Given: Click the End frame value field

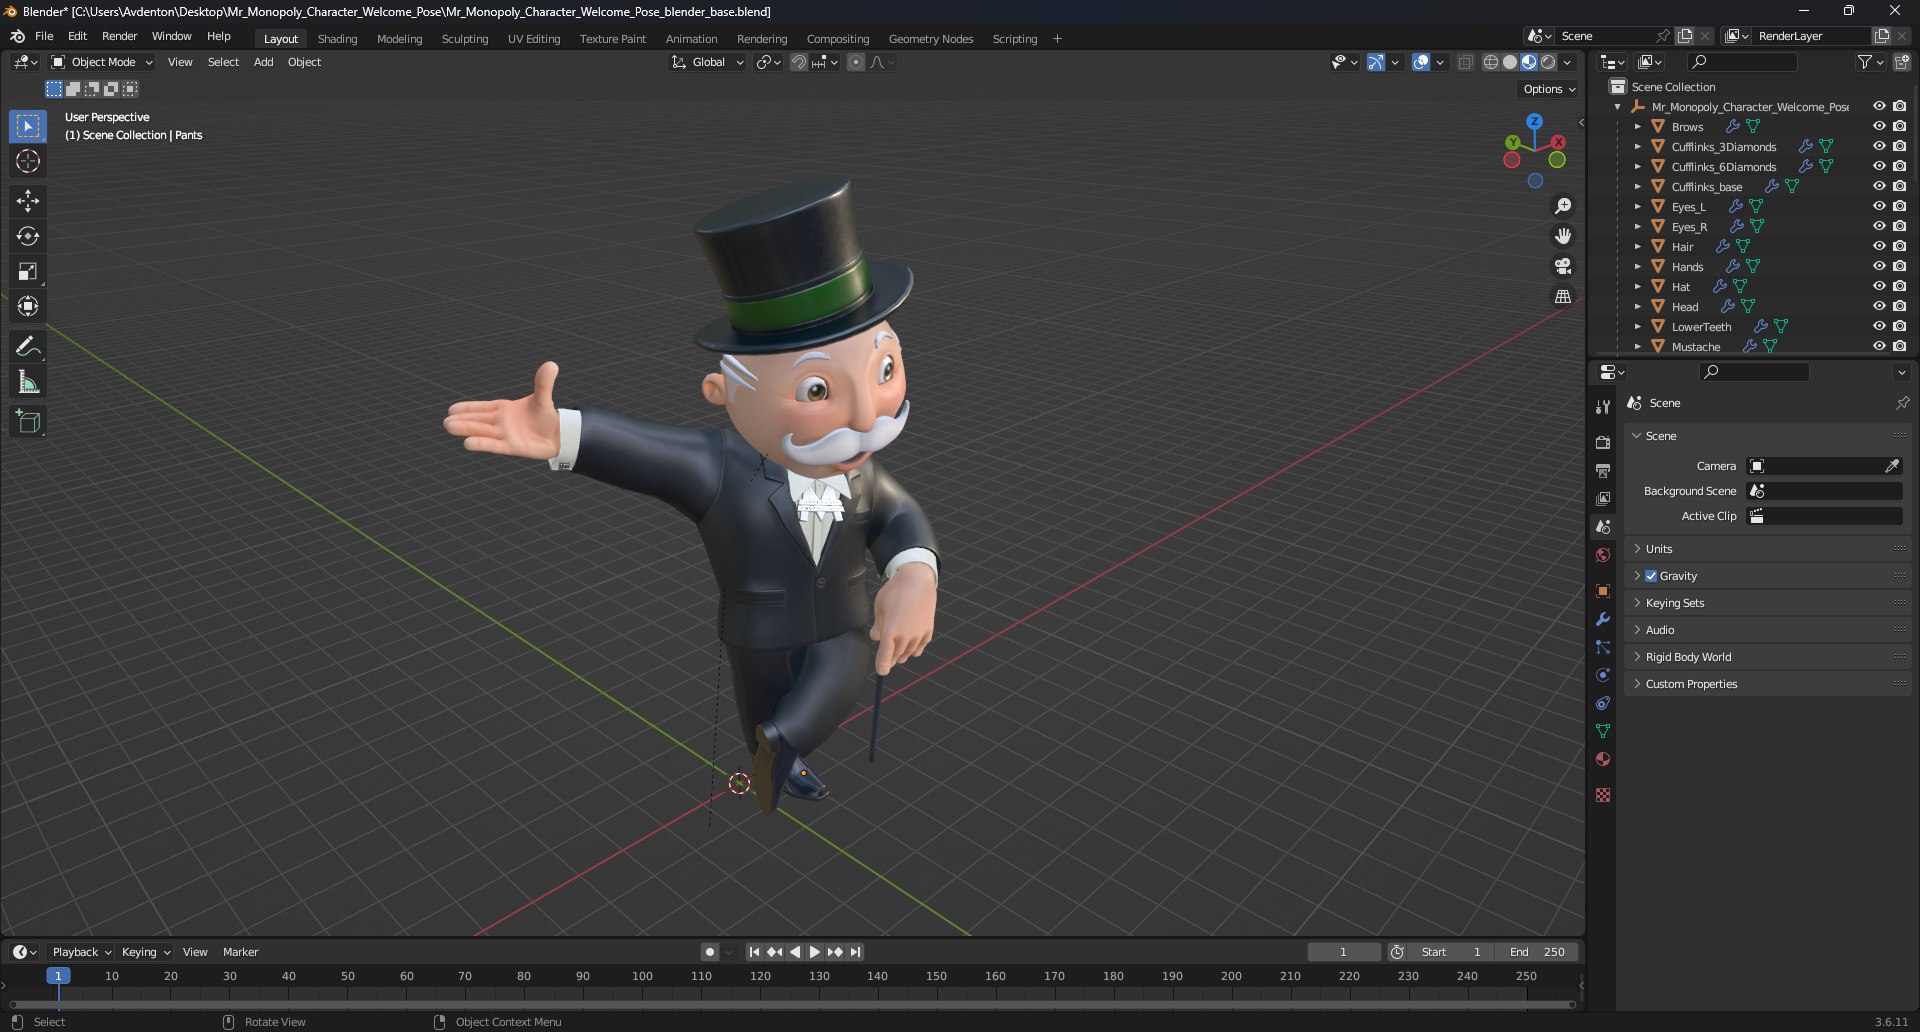Looking at the screenshot, I should tap(1537, 952).
